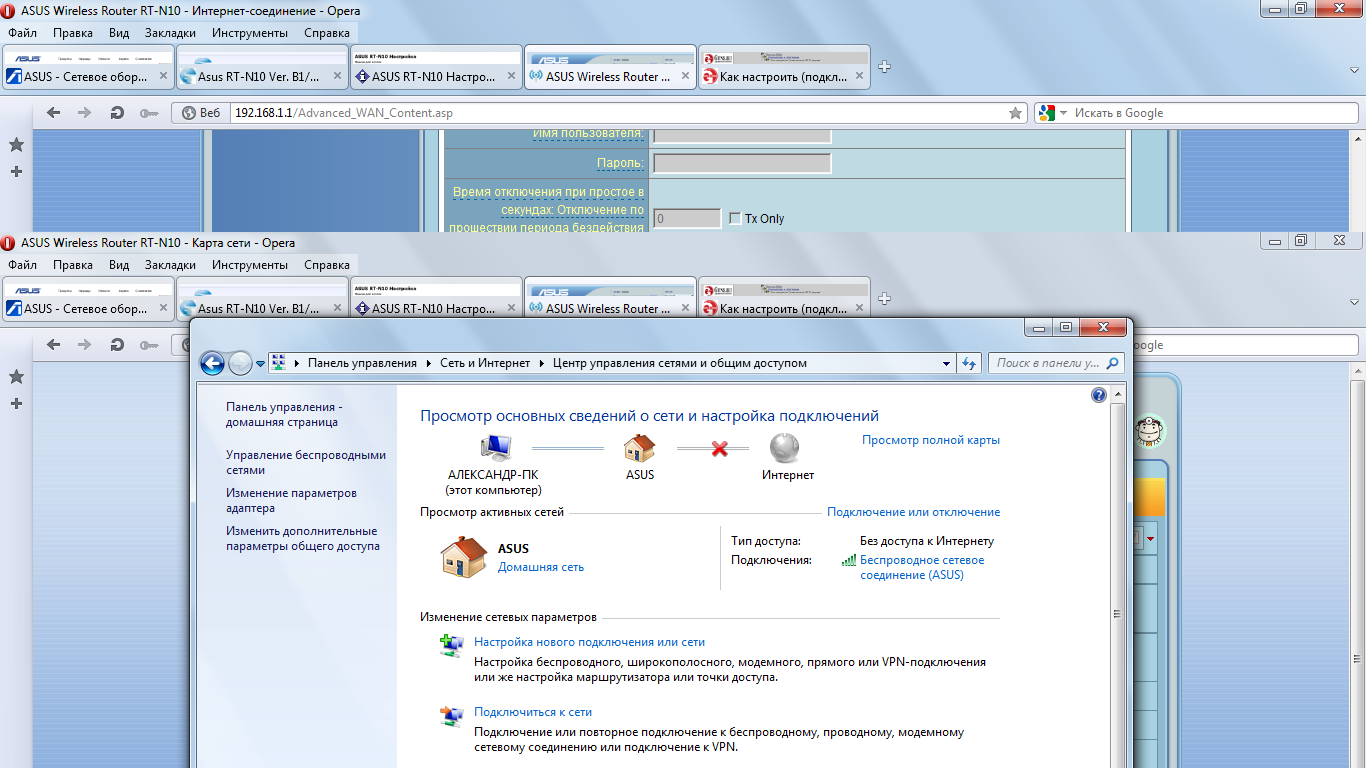Click the ASUS house icon in network map
Image resolution: width=1366 pixels, height=768 pixels.
[640, 447]
